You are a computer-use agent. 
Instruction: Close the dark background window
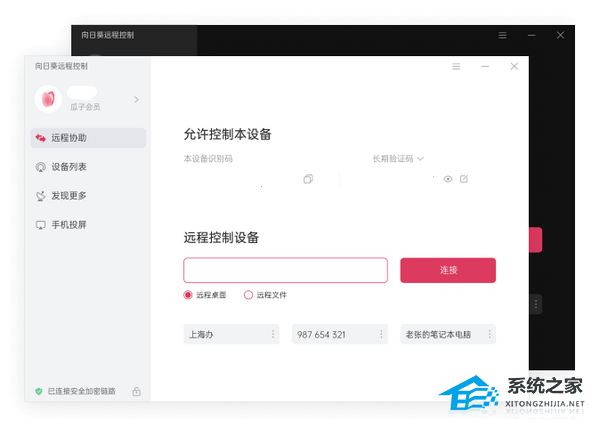point(560,35)
